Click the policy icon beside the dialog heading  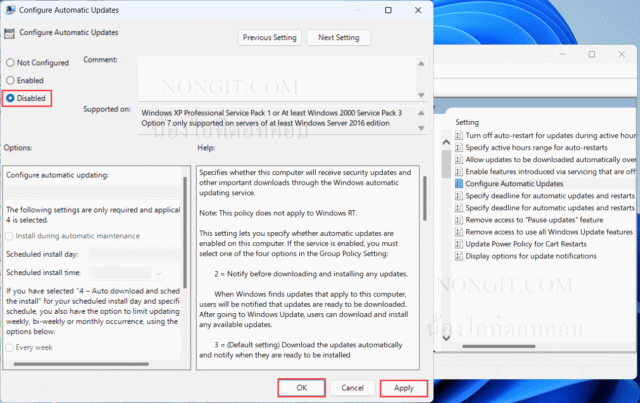(x=9, y=33)
